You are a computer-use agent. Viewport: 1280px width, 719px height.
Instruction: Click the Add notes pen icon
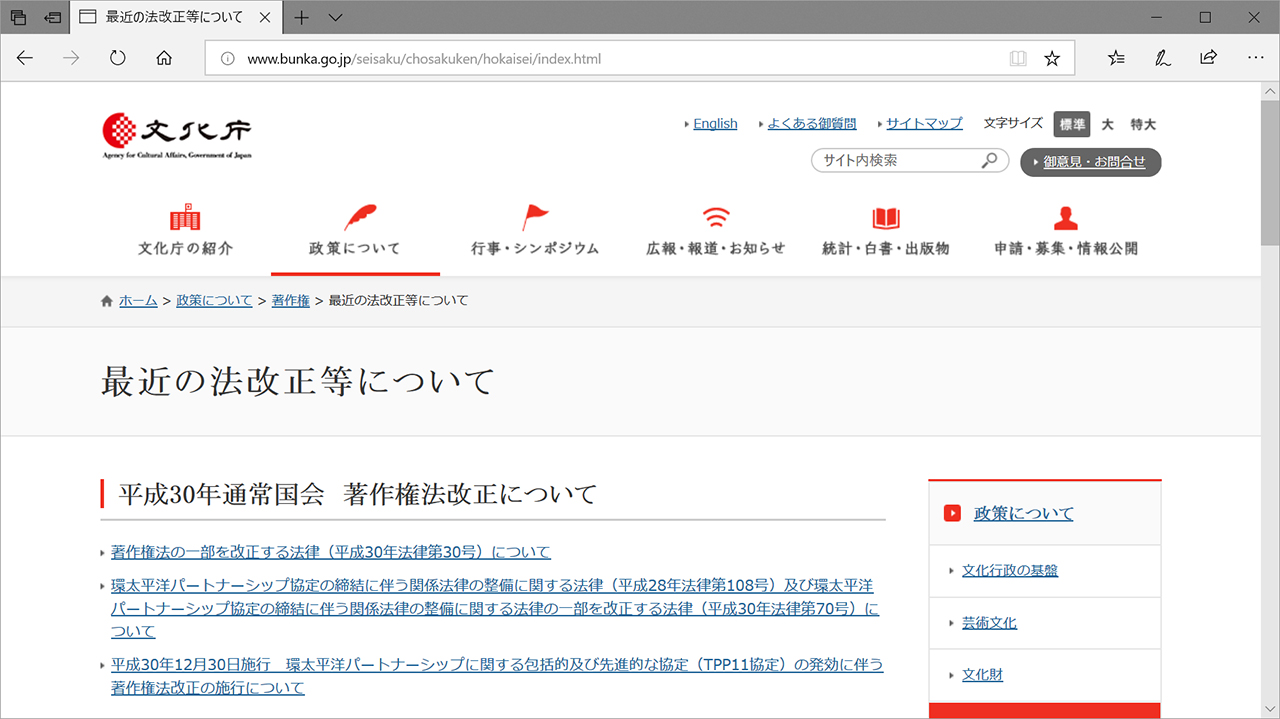point(1162,58)
